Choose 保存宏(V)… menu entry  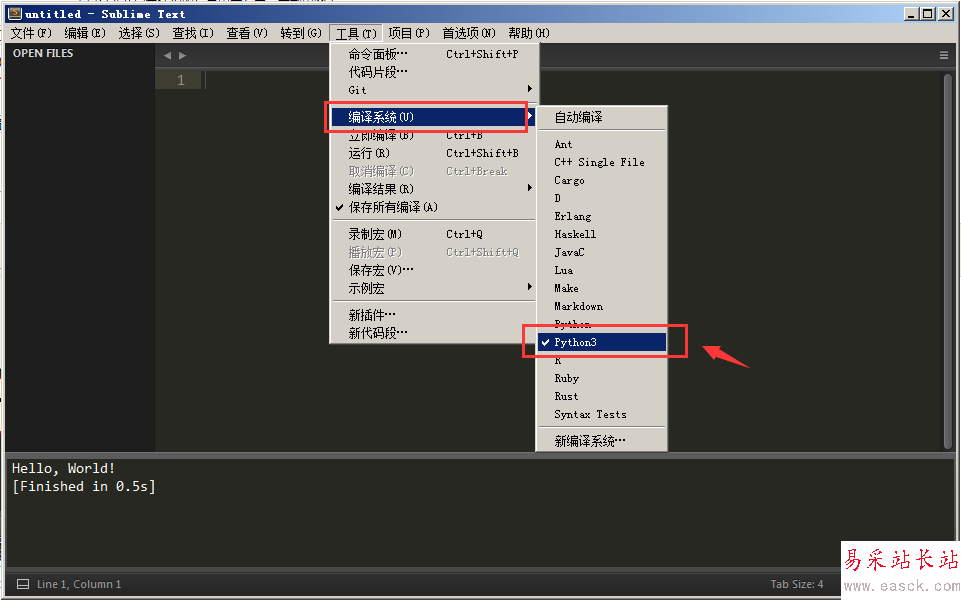(434, 270)
